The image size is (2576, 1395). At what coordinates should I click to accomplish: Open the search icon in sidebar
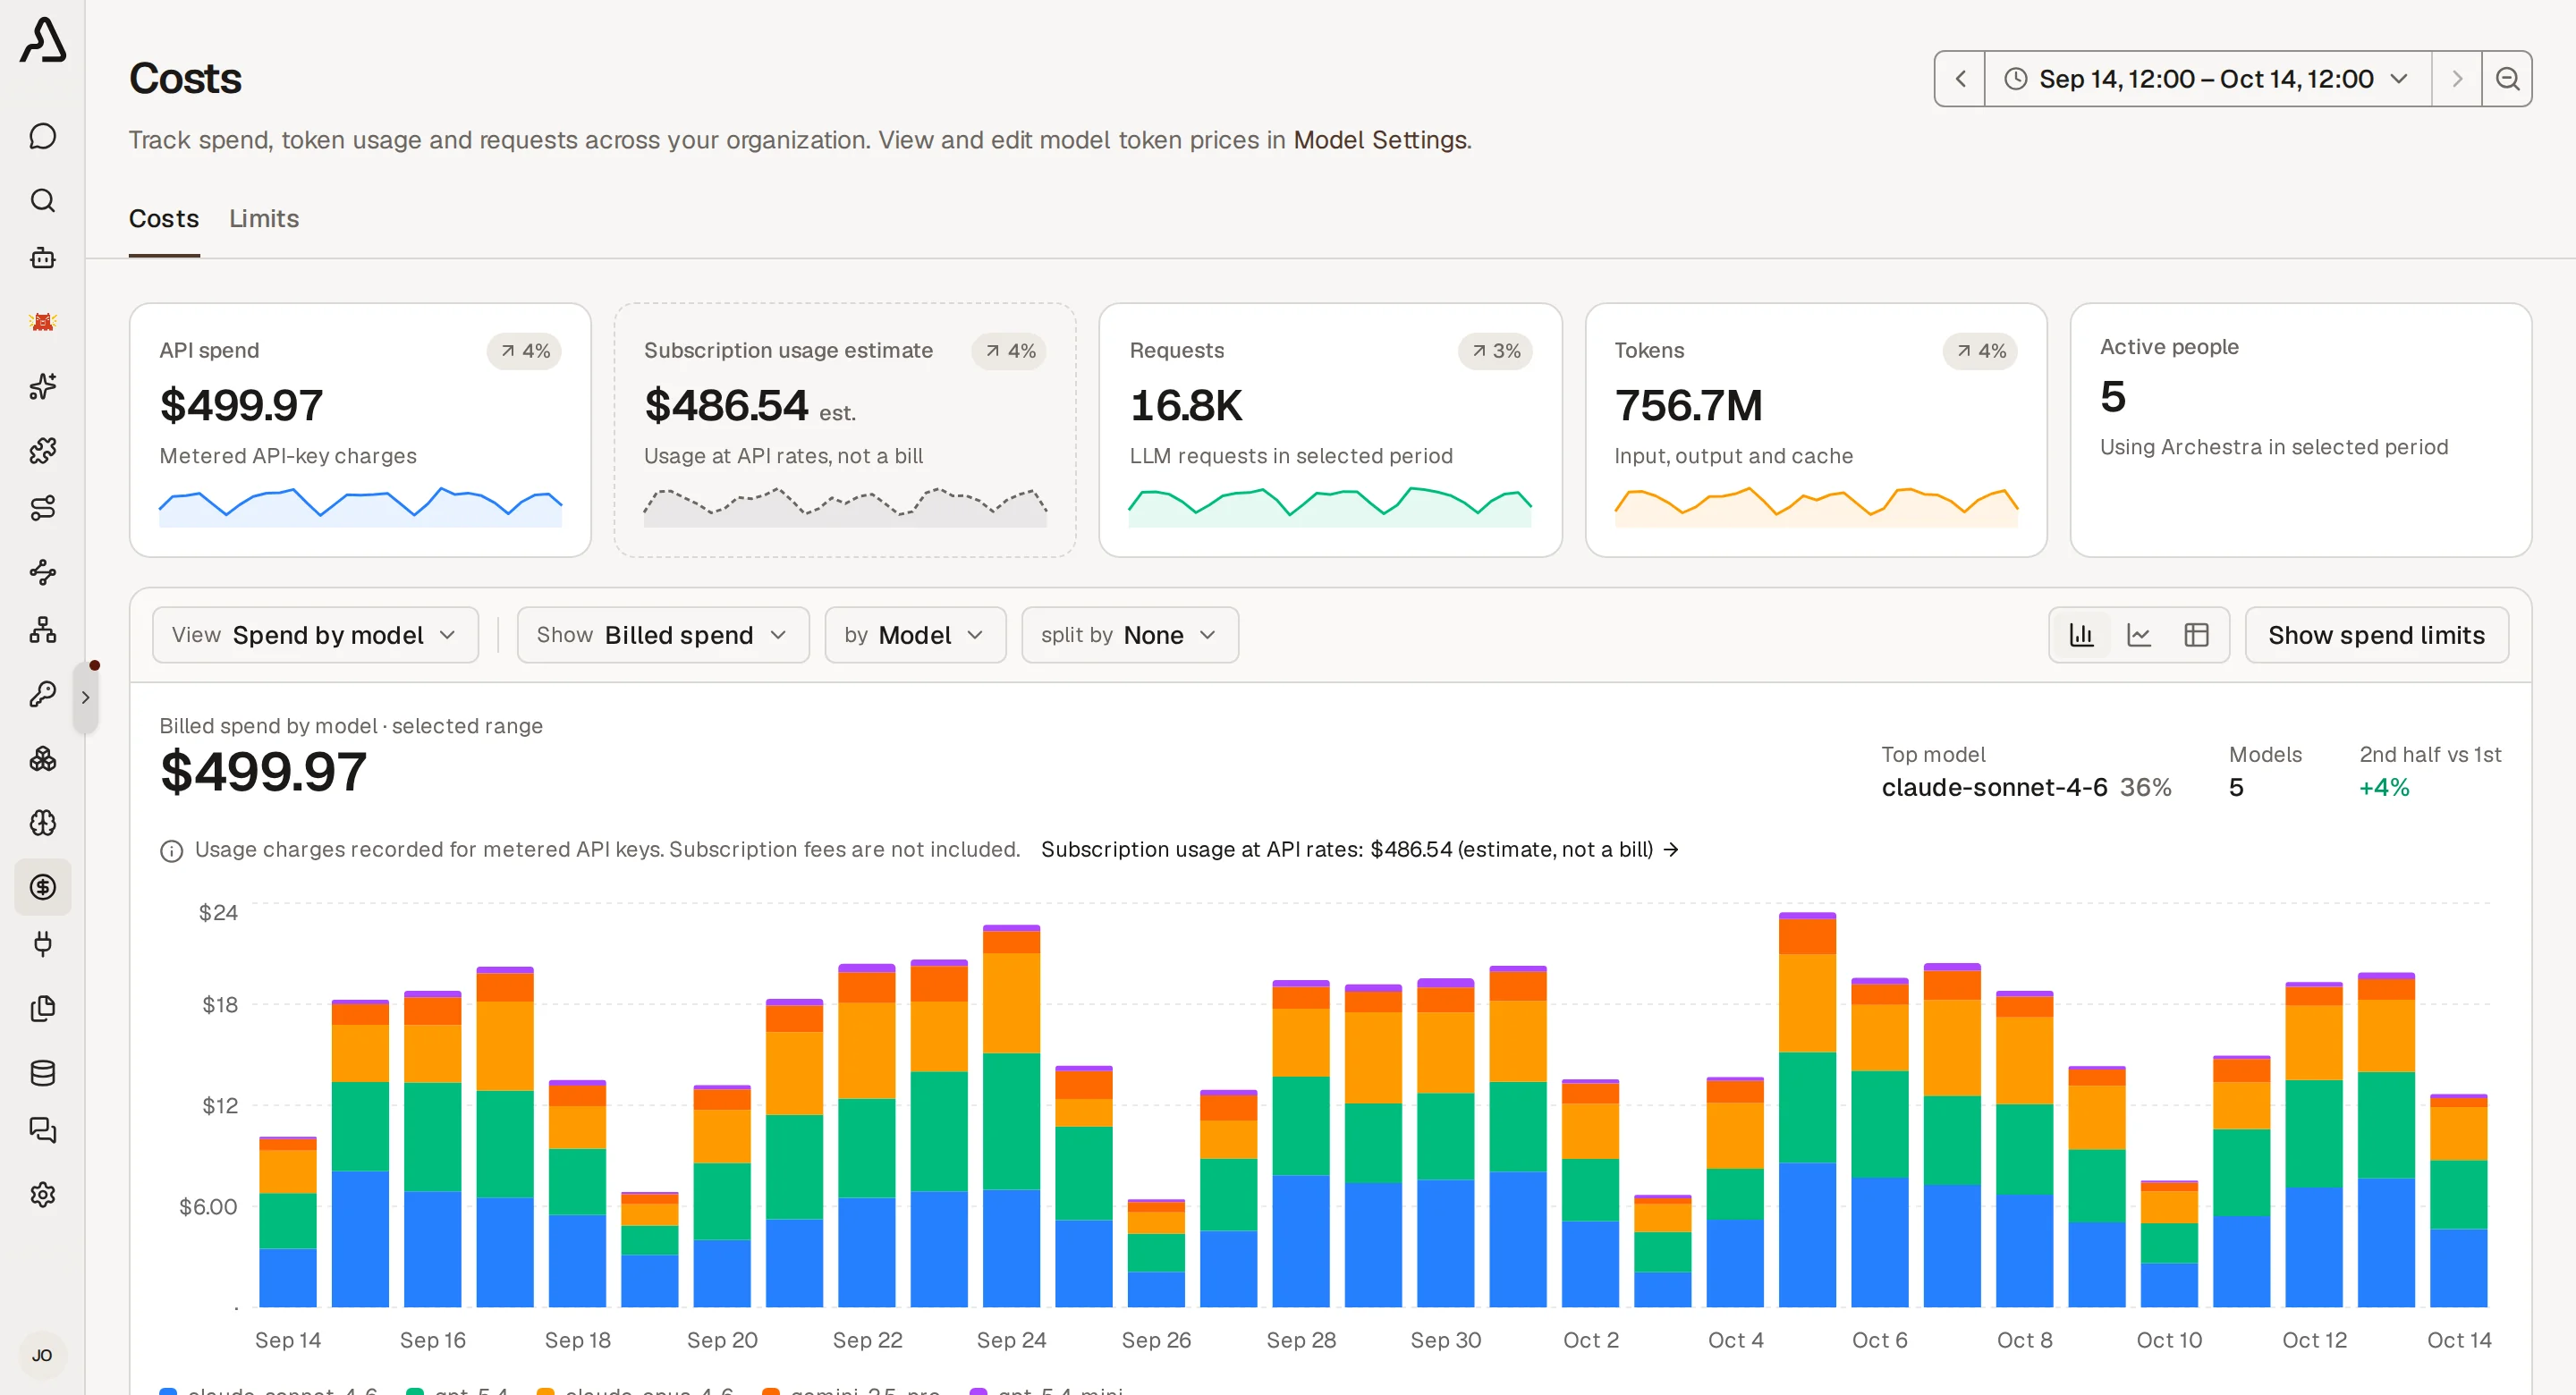(x=42, y=200)
